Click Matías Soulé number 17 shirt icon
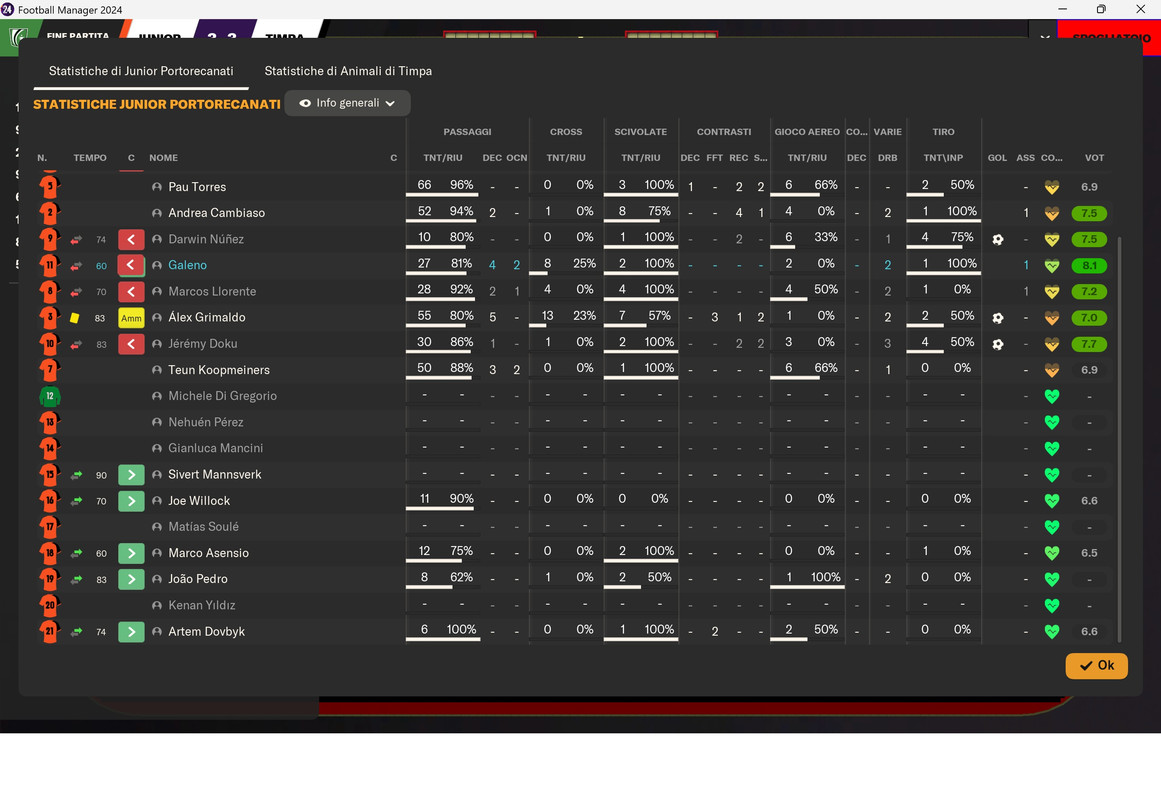 point(50,527)
